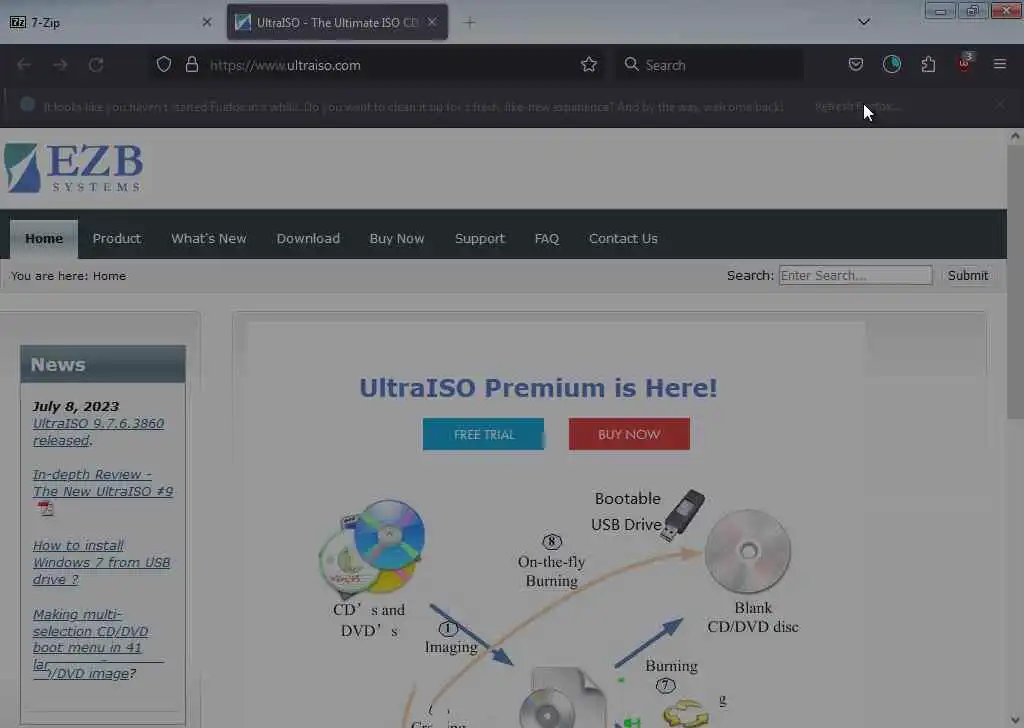Open the teal circular account icon
The width and height of the screenshot is (1024, 728).
click(891, 64)
